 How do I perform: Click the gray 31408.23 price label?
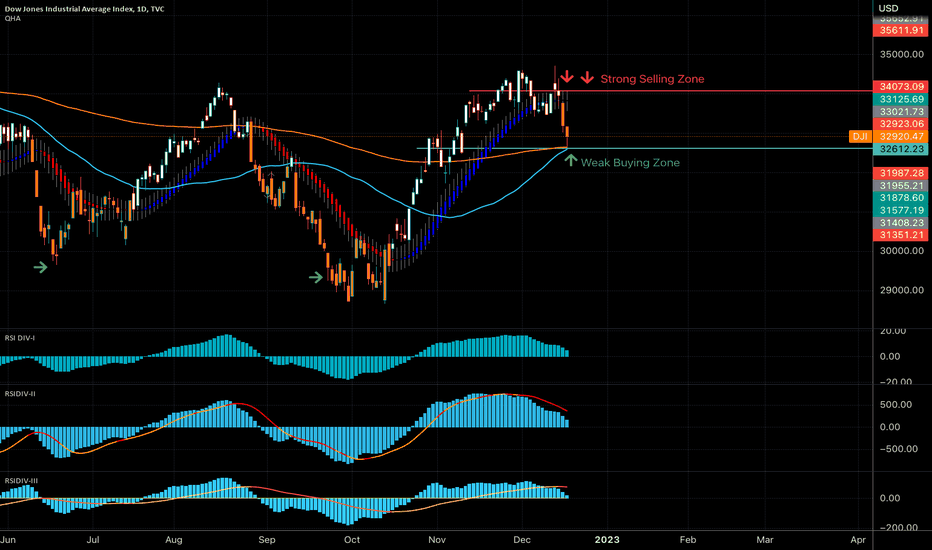click(900, 222)
